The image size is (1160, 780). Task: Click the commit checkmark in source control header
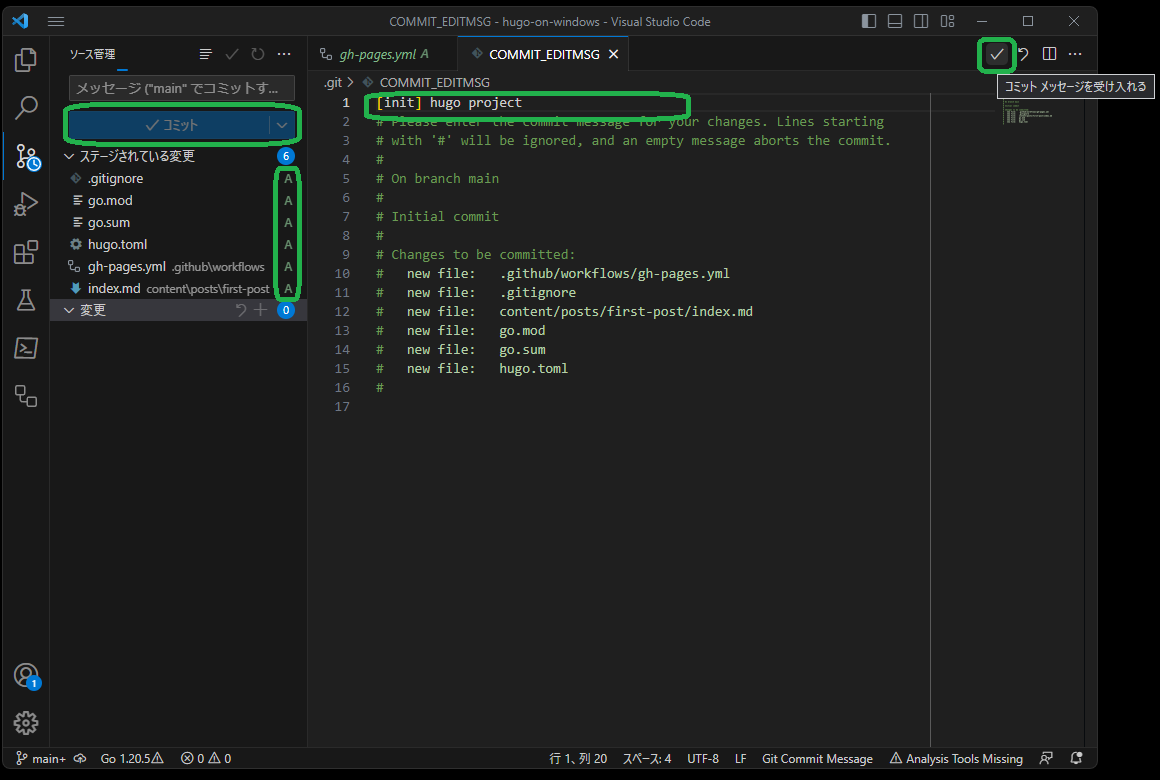click(x=232, y=54)
